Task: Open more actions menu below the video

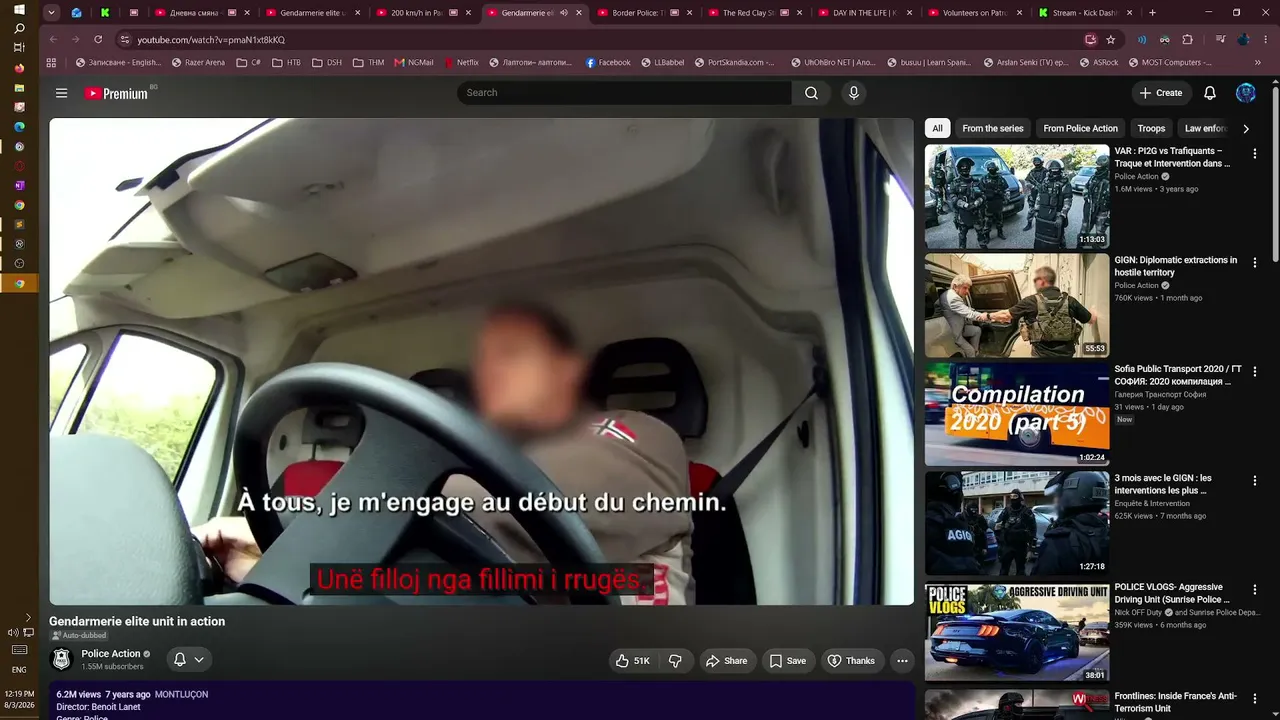Action: [902, 661]
